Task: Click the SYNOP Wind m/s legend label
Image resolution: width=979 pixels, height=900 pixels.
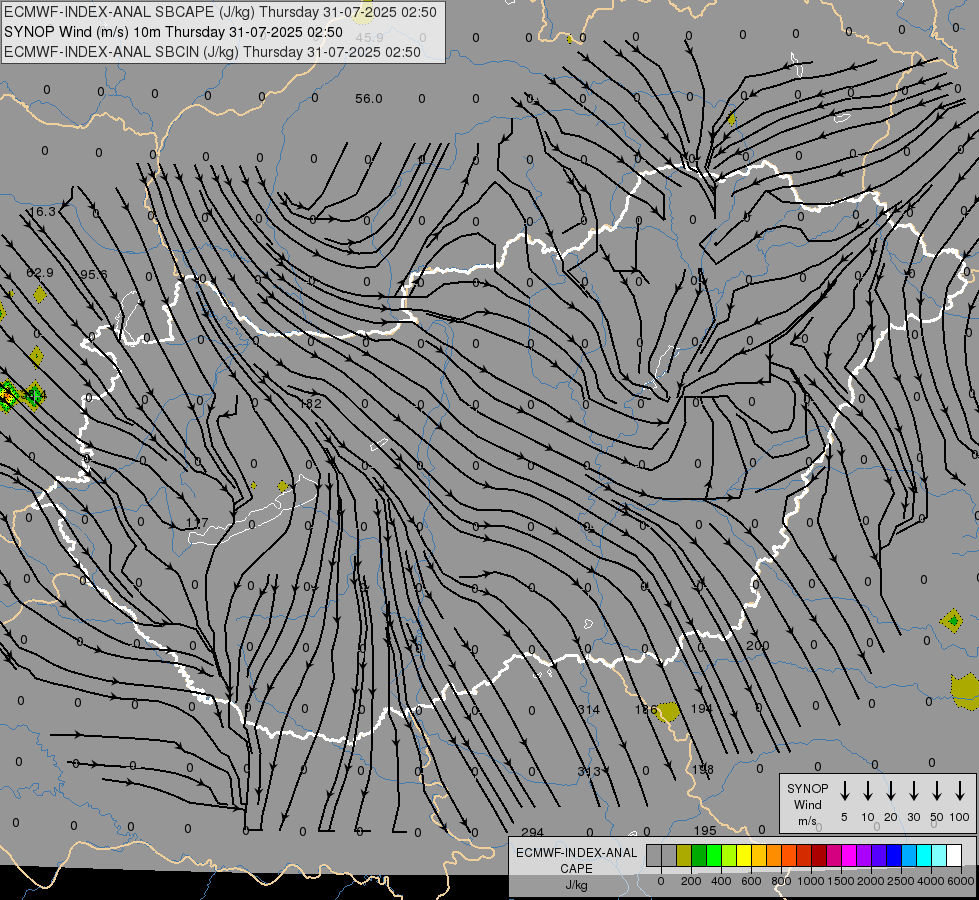Action: tap(807, 804)
